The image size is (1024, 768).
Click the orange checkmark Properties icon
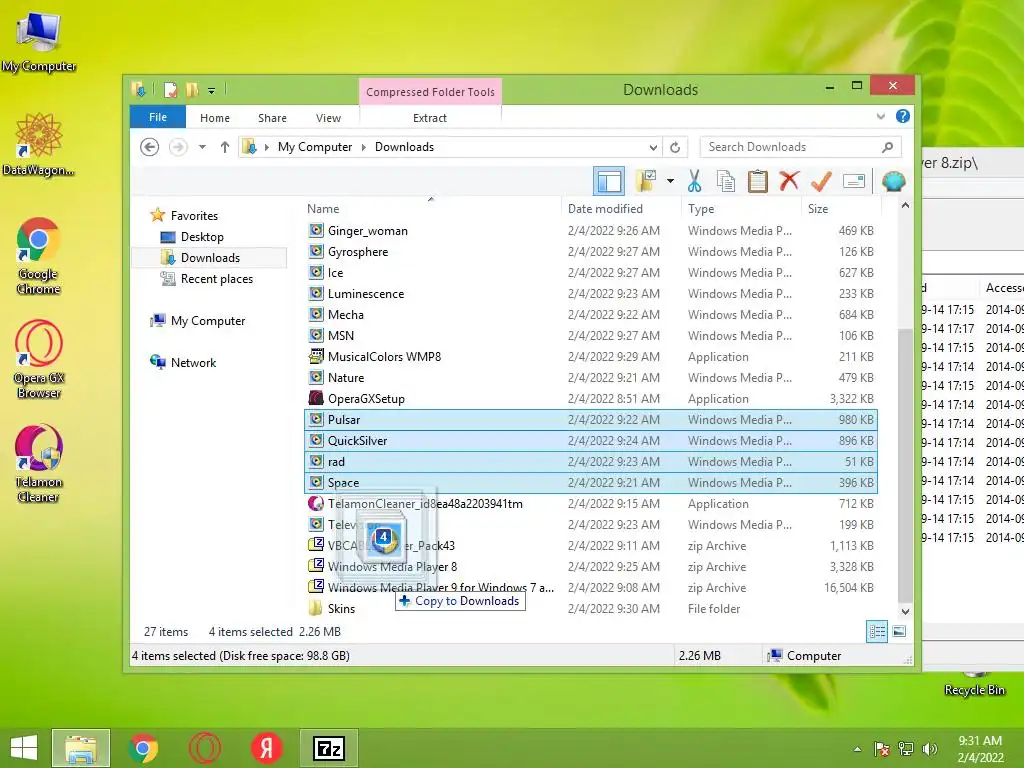821,181
